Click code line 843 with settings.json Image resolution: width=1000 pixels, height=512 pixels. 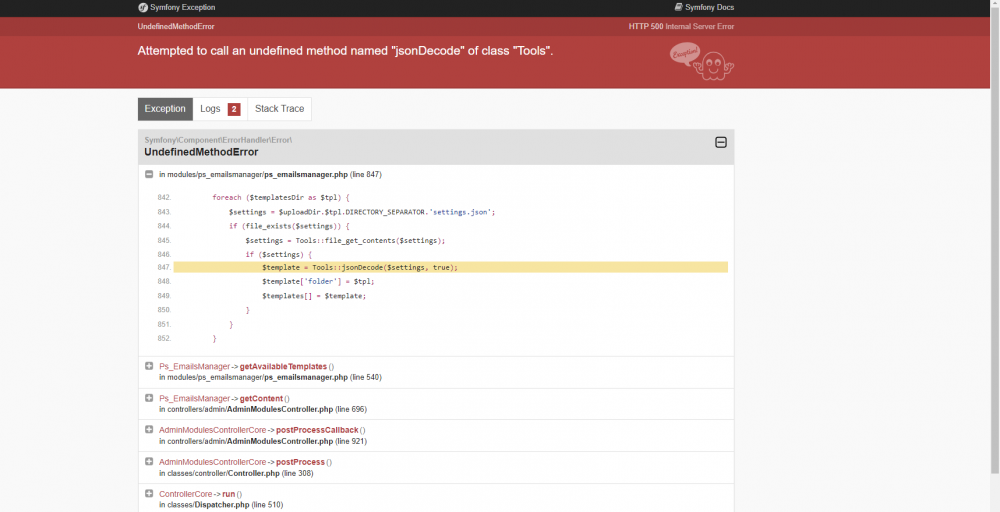coord(362,212)
